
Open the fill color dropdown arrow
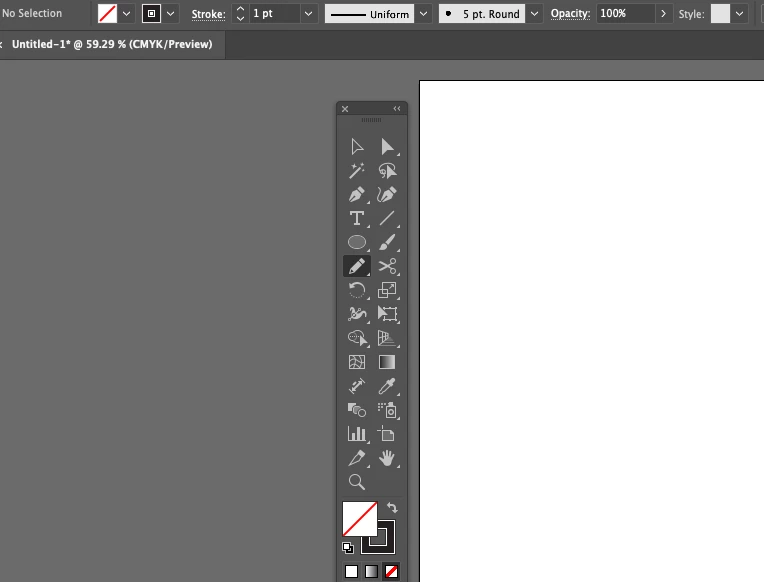(x=126, y=14)
